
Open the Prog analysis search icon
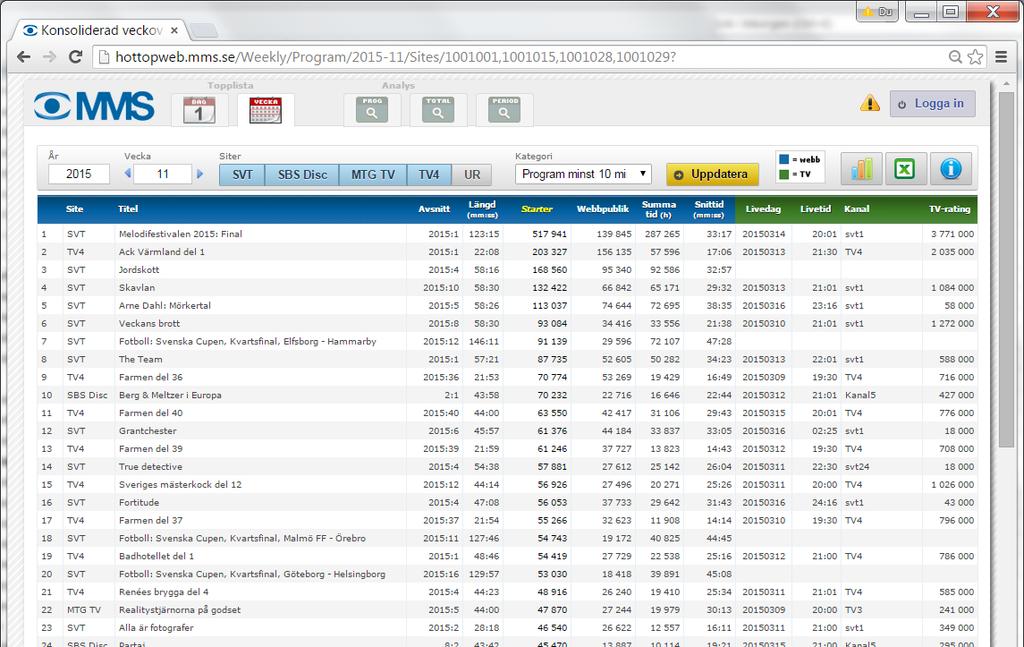click(372, 110)
